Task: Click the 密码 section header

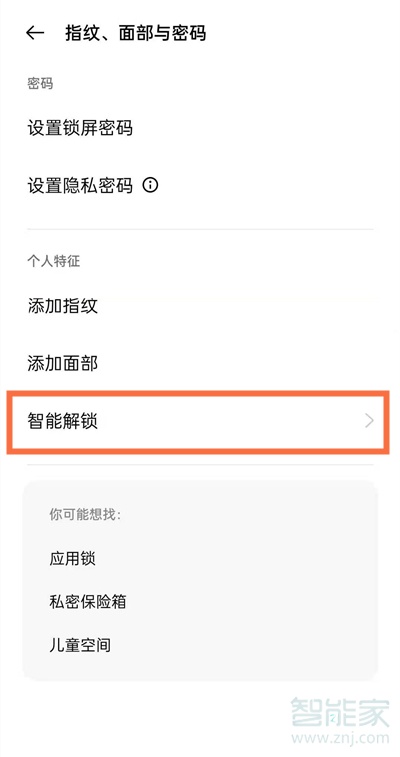Action: (x=40, y=84)
